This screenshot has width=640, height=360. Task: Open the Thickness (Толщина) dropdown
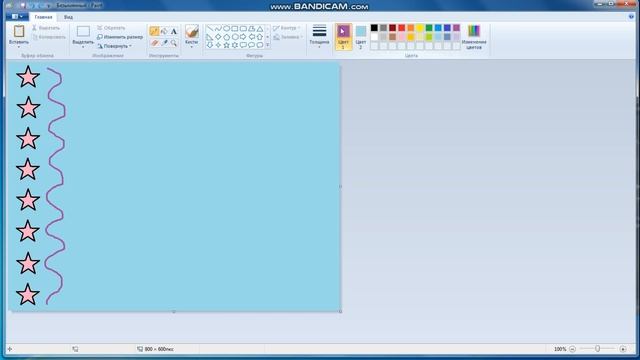[319, 37]
